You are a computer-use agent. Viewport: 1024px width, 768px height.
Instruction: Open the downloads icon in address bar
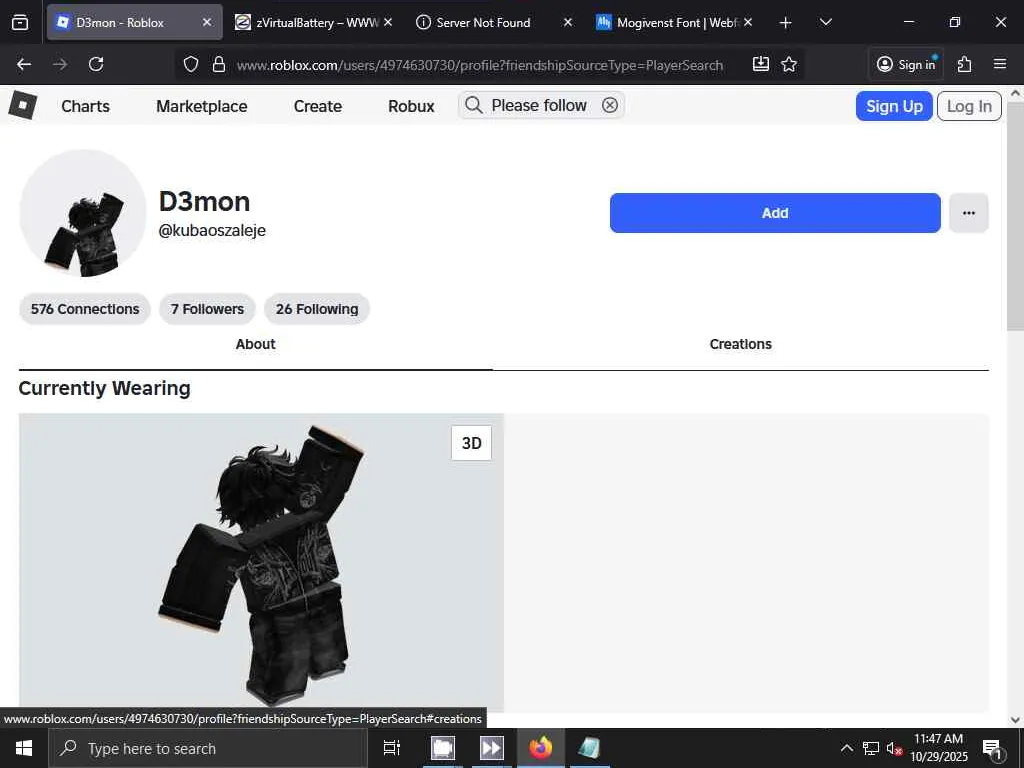pyautogui.click(x=761, y=64)
